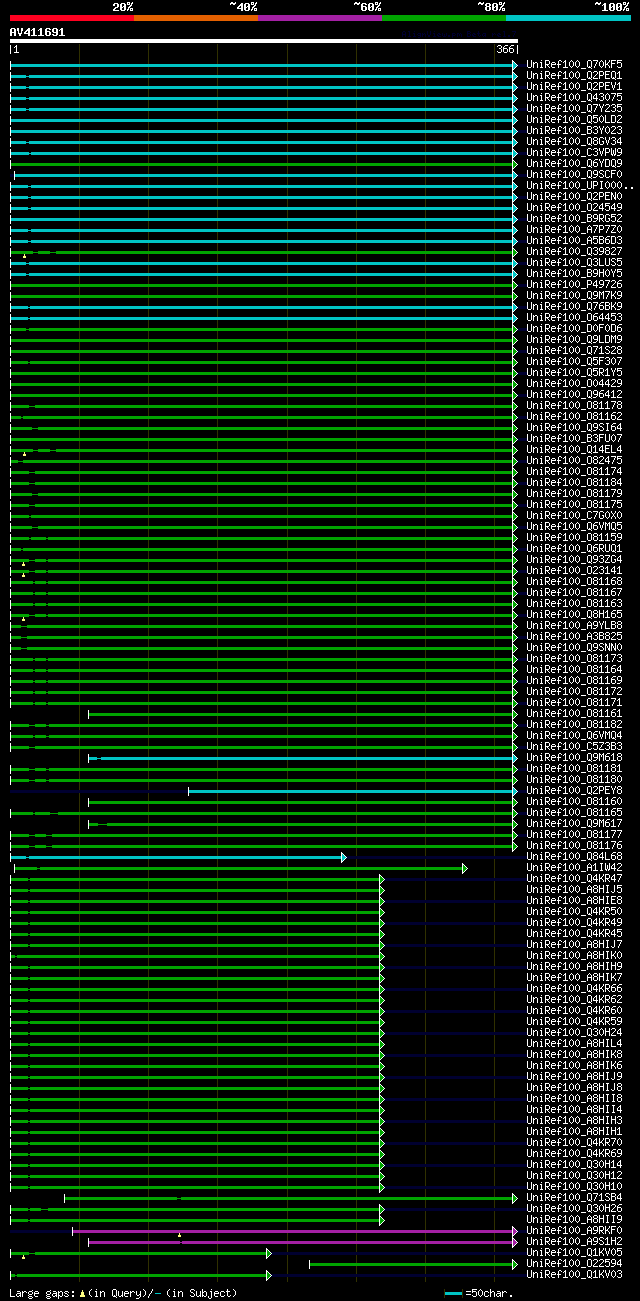This screenshot has width=640, height=1301.
Task: Select the UniRef100_Q39827 label
Action: point(574,251)
